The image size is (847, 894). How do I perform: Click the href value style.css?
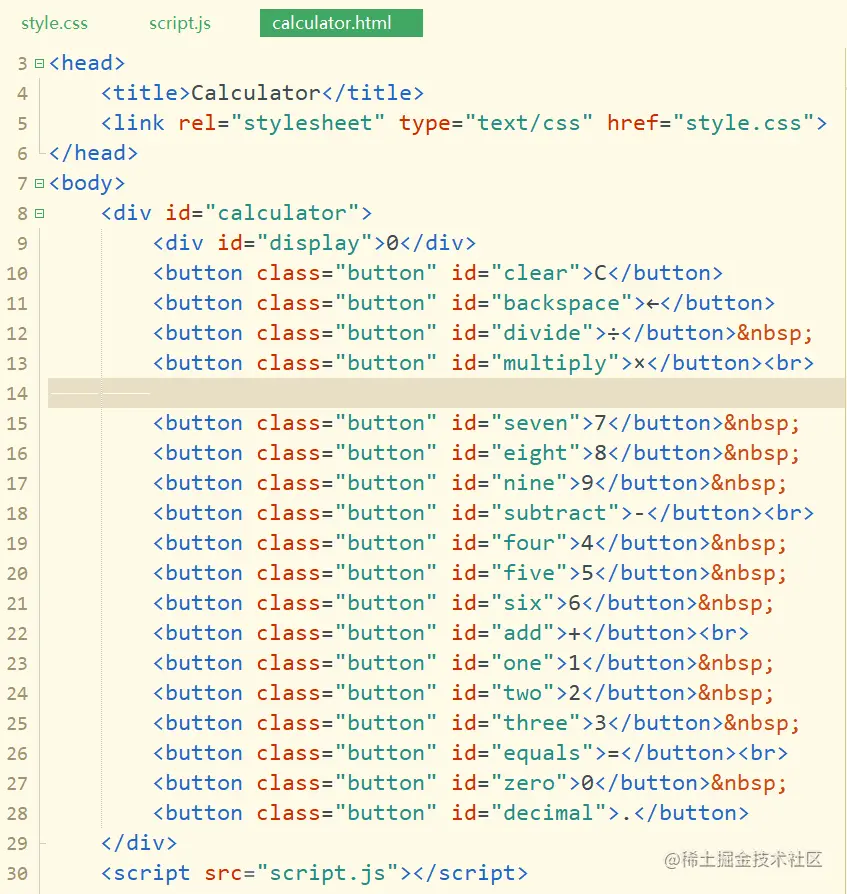743,123
